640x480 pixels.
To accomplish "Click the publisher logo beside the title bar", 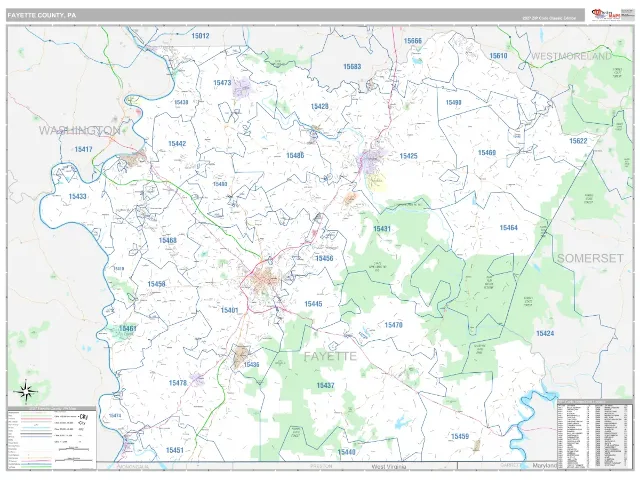I will click(x=607, y=15).
